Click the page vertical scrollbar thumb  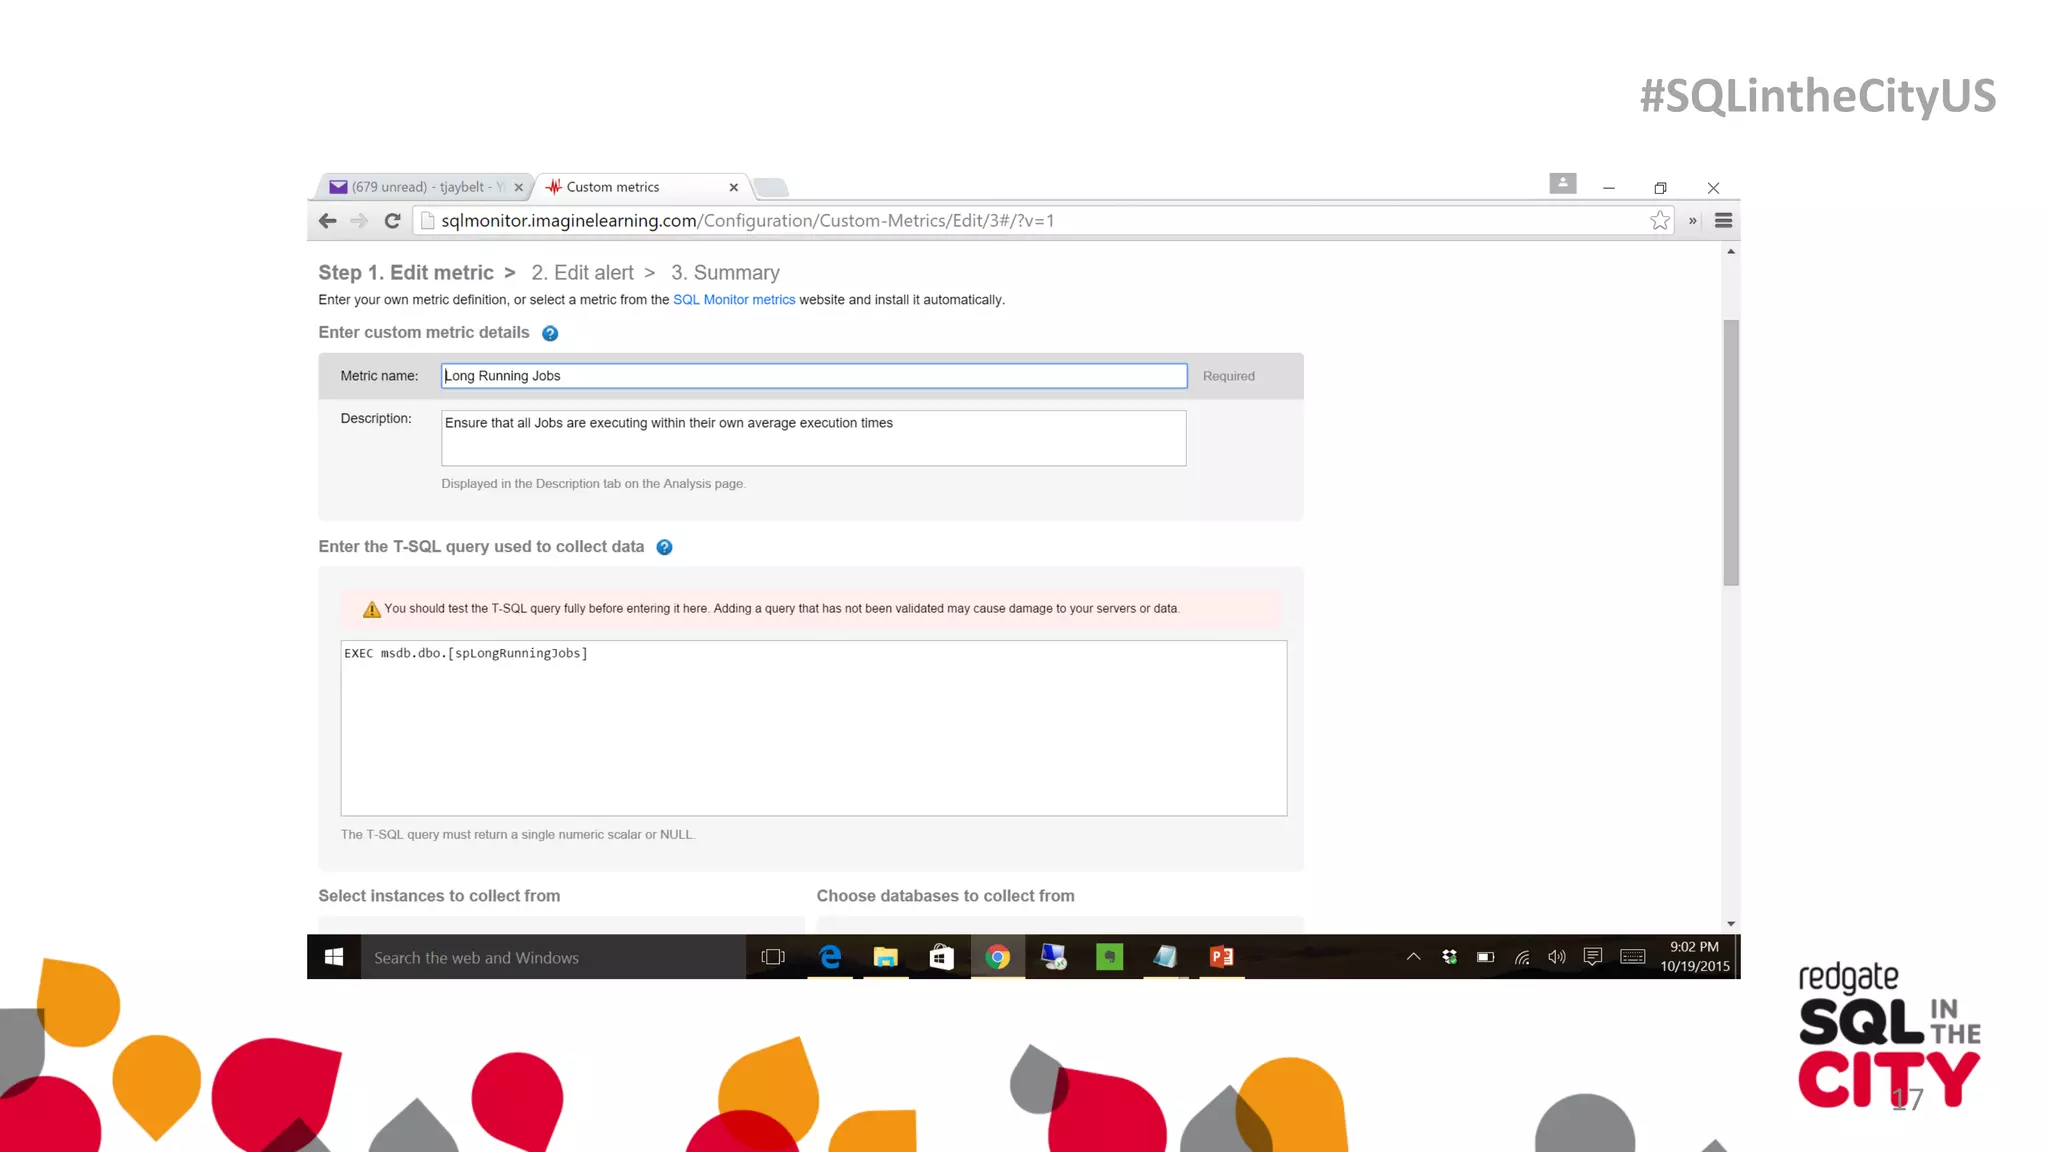(1731, 452)
